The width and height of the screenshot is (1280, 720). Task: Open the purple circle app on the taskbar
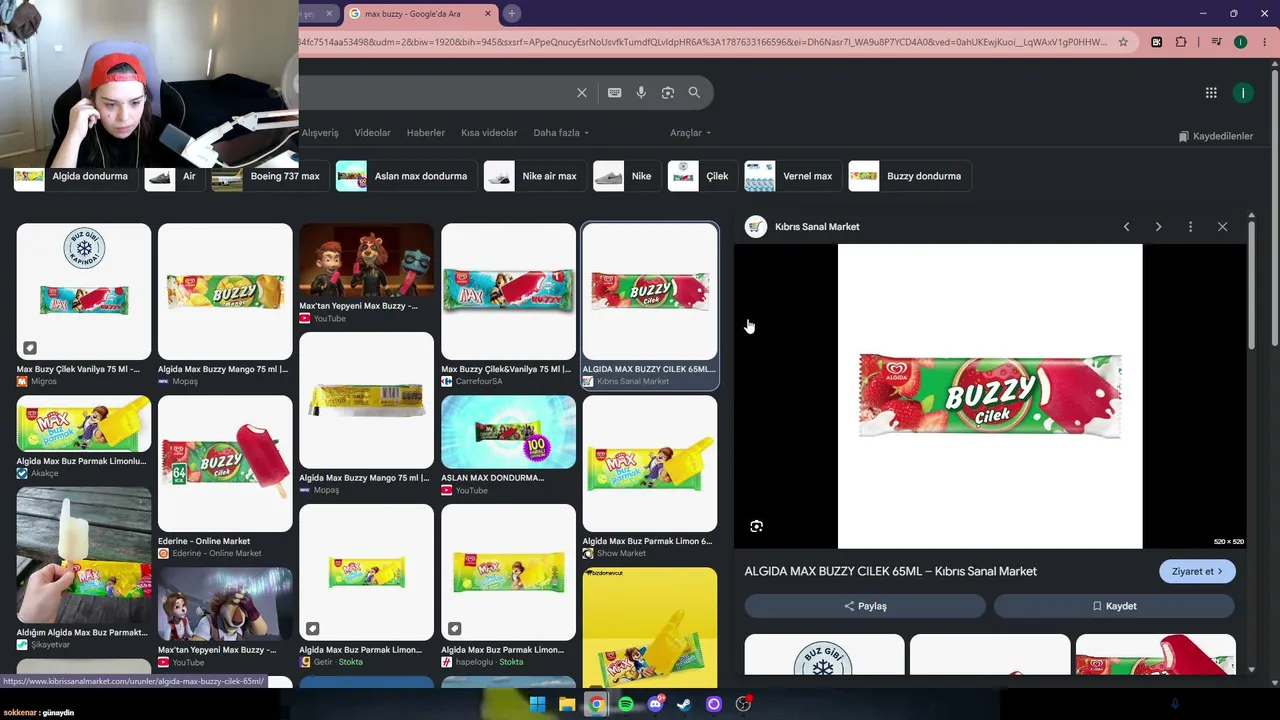click(x=714, y=704)
